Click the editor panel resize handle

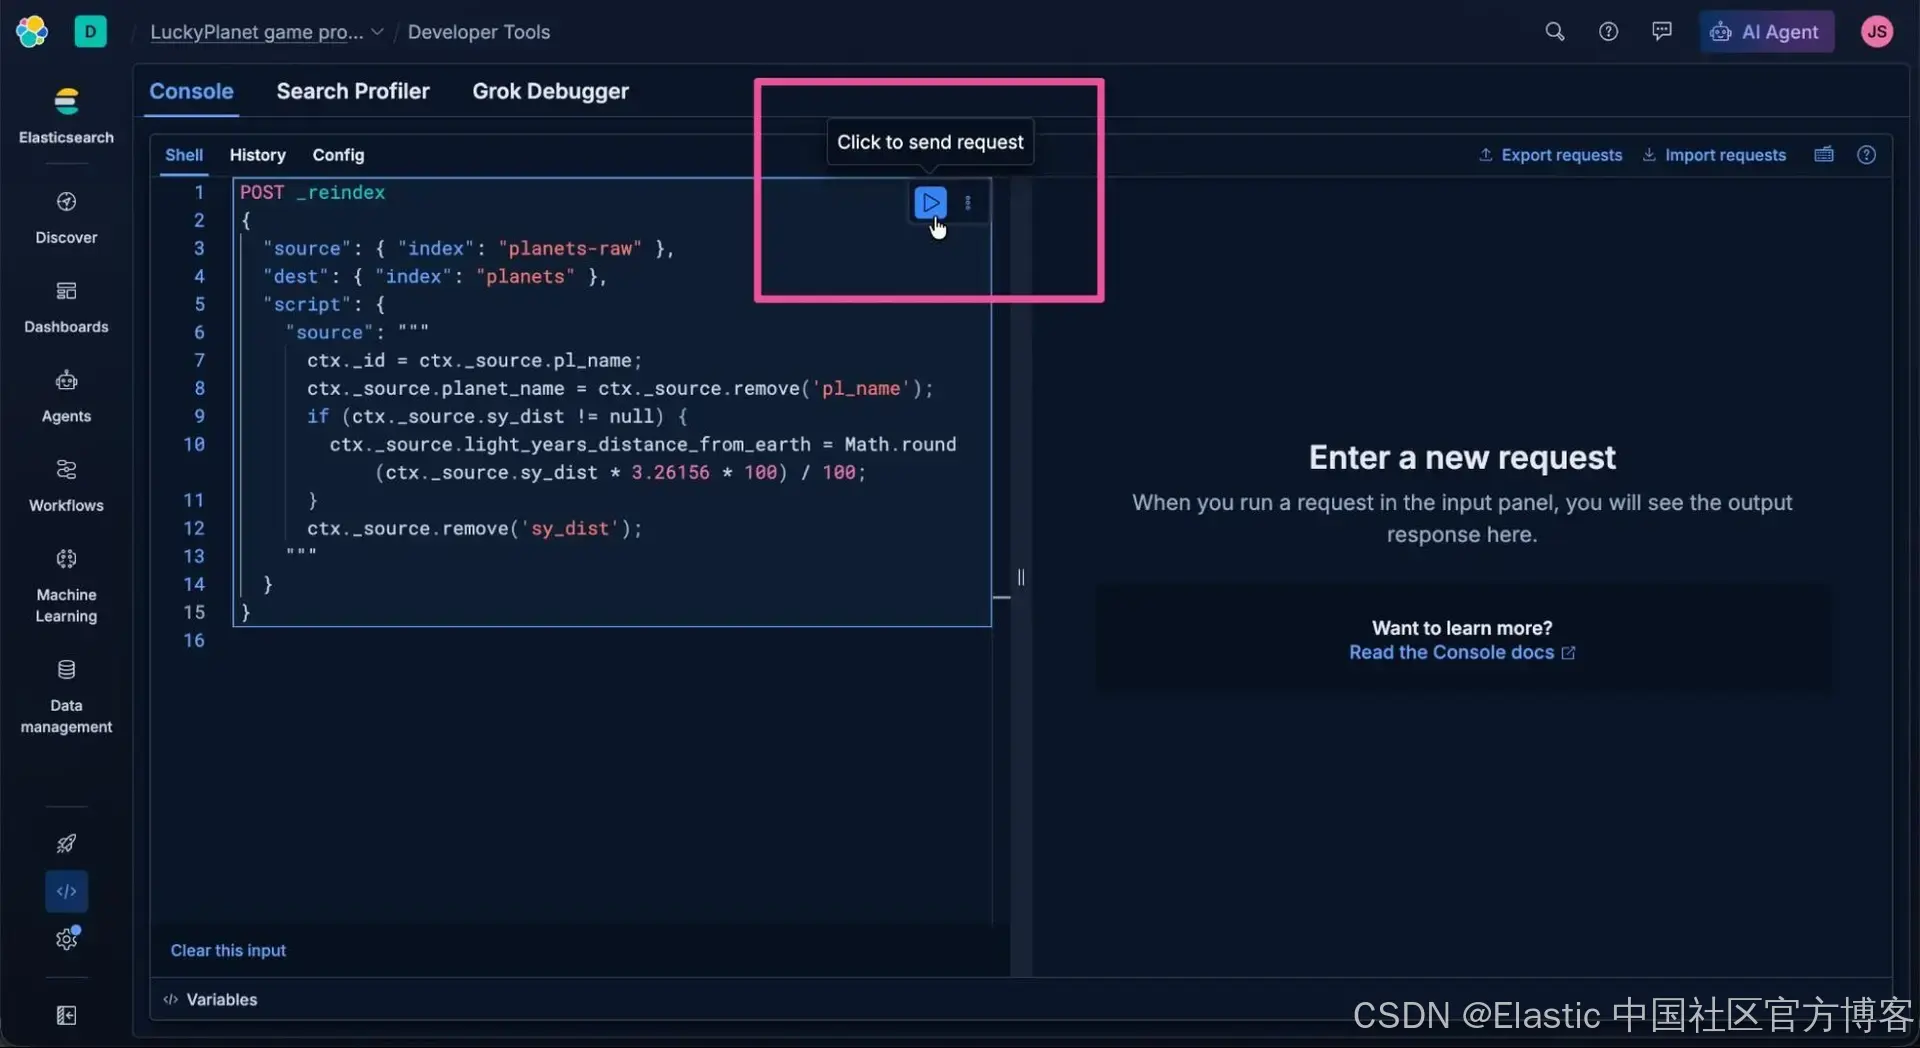(x=1020, y=577)
